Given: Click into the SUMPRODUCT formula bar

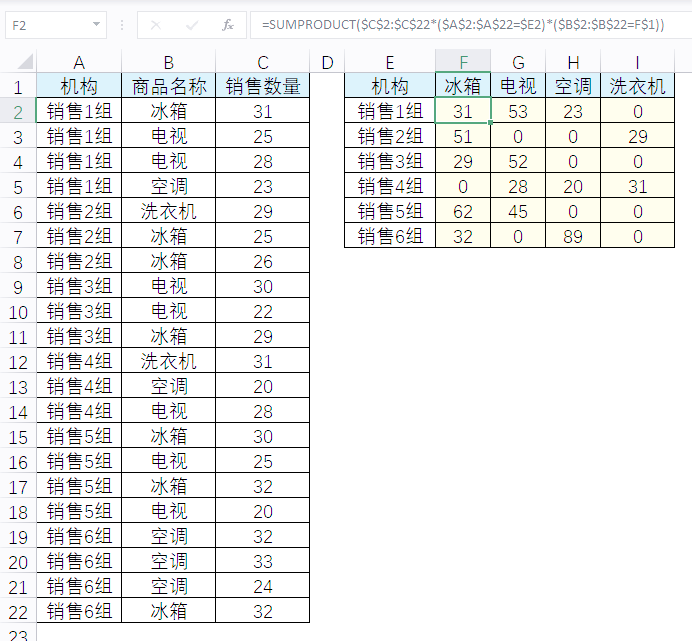Looking at the screenshot, I should click(x=471, y=25).
